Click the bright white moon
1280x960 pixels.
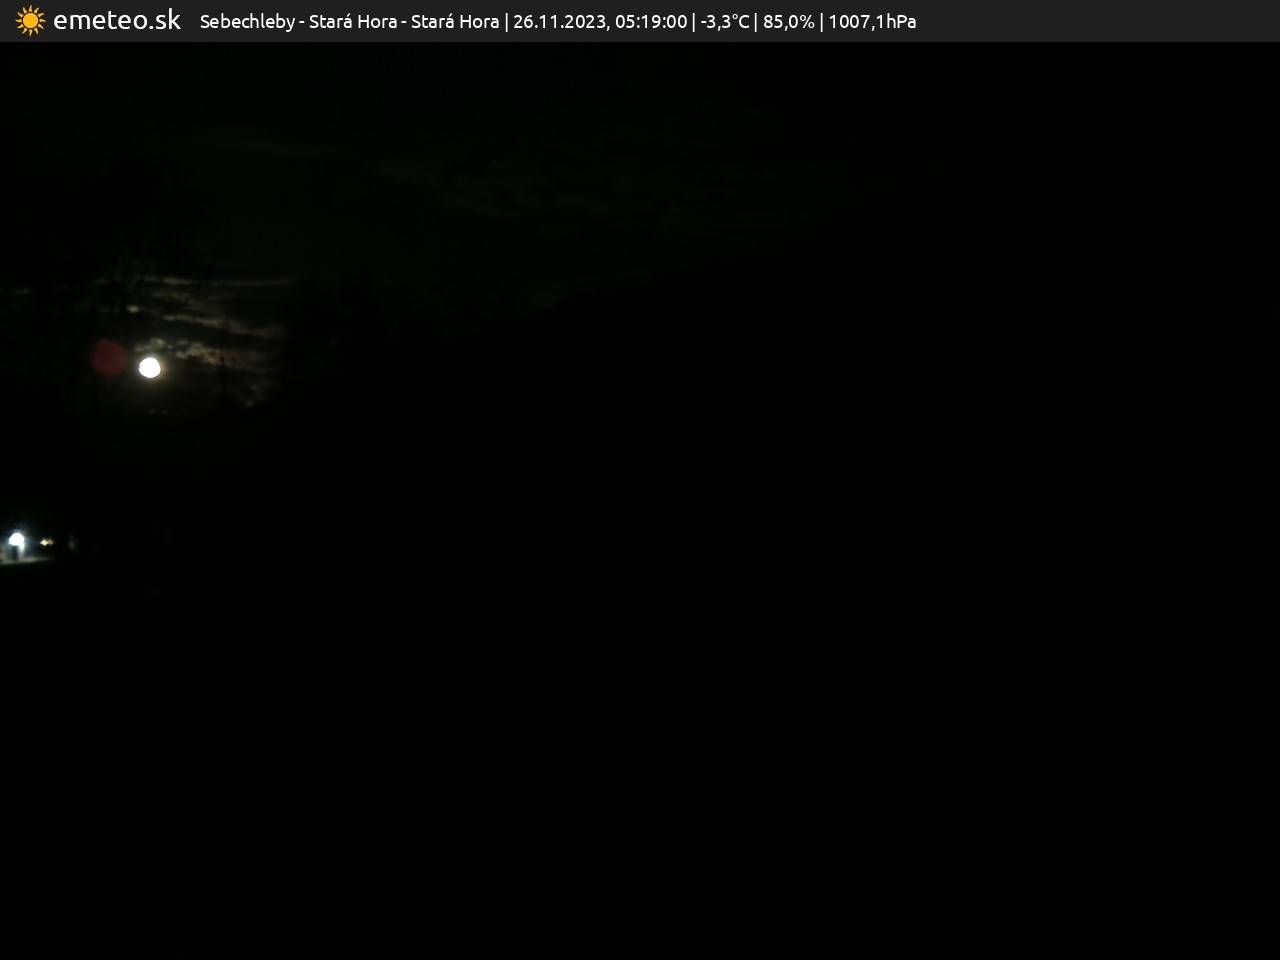pos(149,368)
